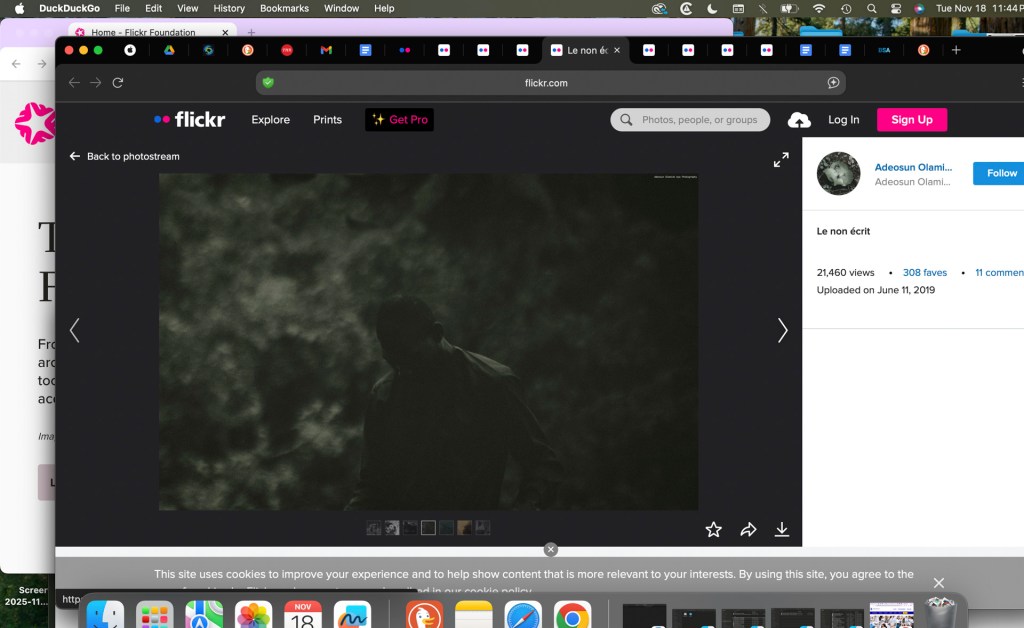
Task: Open the History menu in menu bar
Action: tap(229, 8)
